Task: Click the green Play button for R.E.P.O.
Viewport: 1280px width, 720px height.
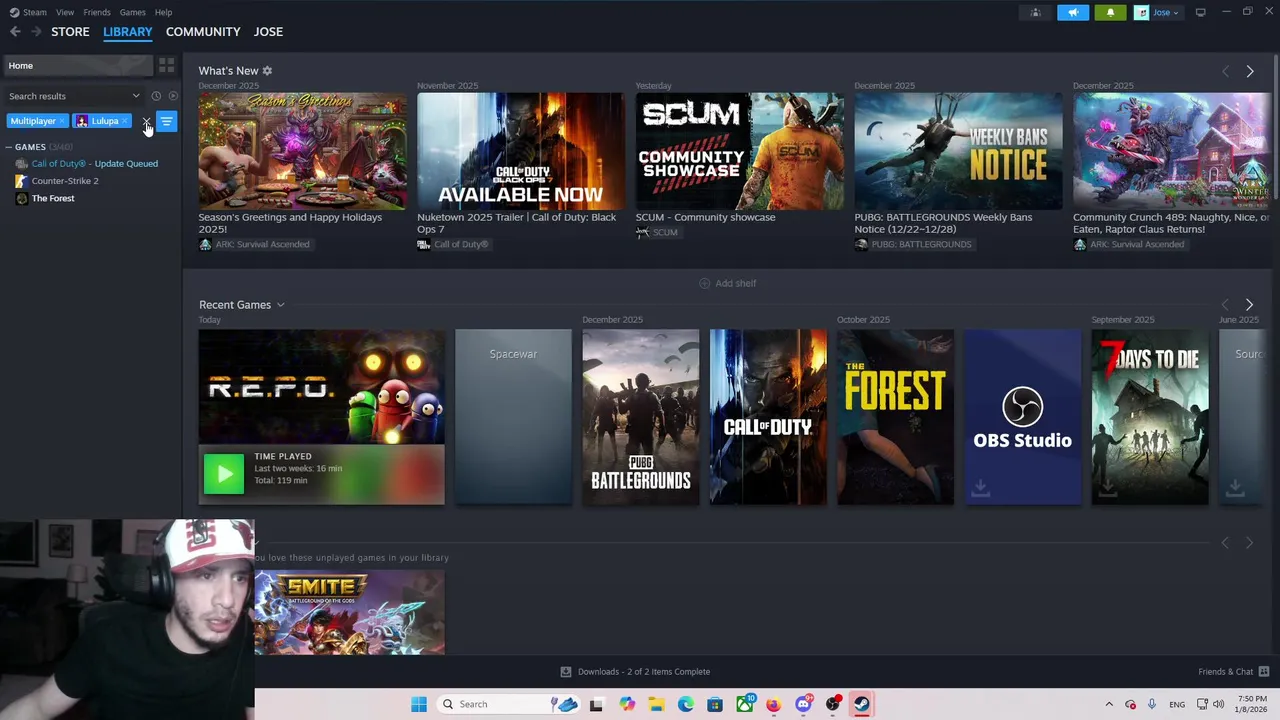Action: (223, 474)
